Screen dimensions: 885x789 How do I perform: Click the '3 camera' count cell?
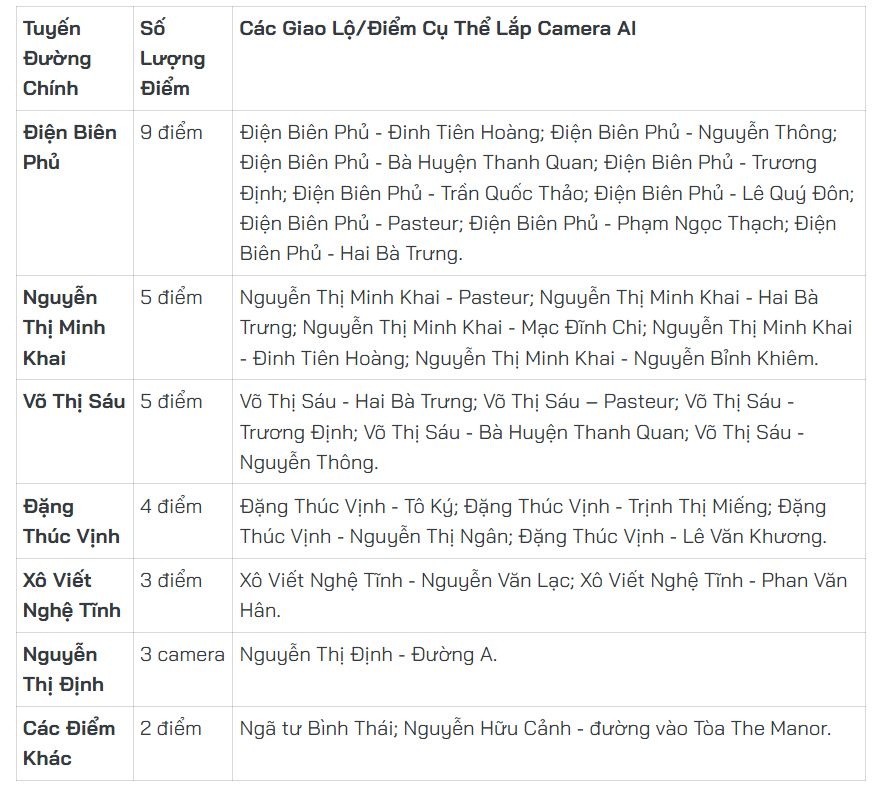[182, 654]
